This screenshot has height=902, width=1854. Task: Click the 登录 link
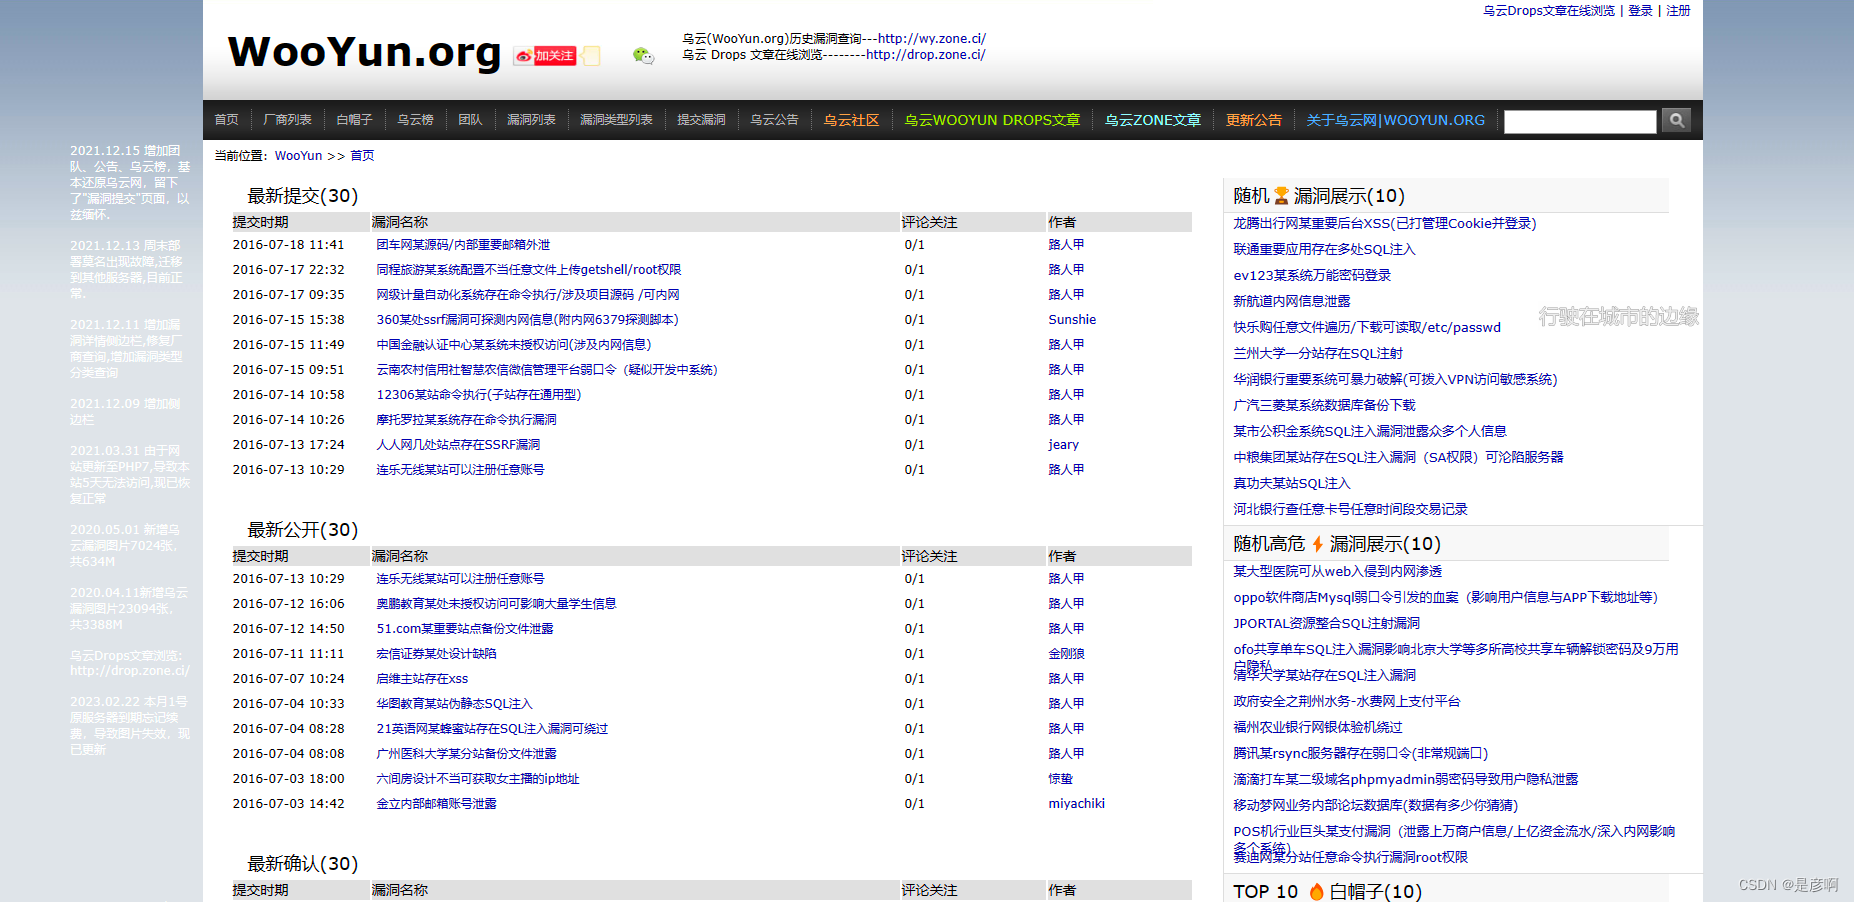click(x=1641, y=11)
